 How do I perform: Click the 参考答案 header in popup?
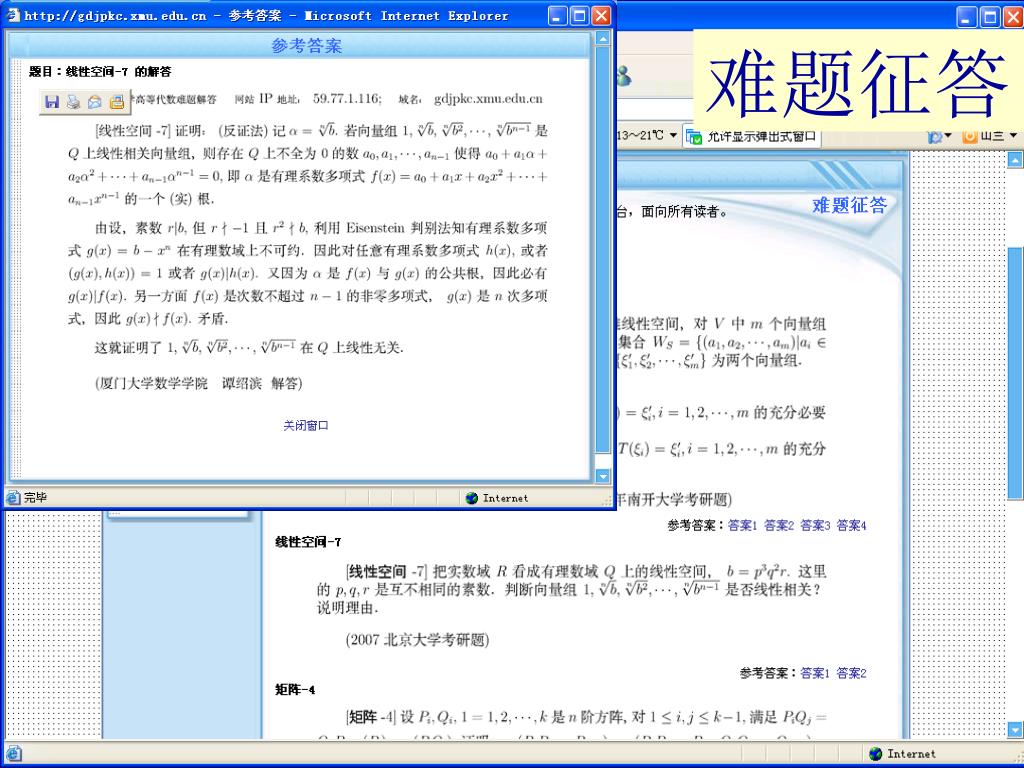306,46
